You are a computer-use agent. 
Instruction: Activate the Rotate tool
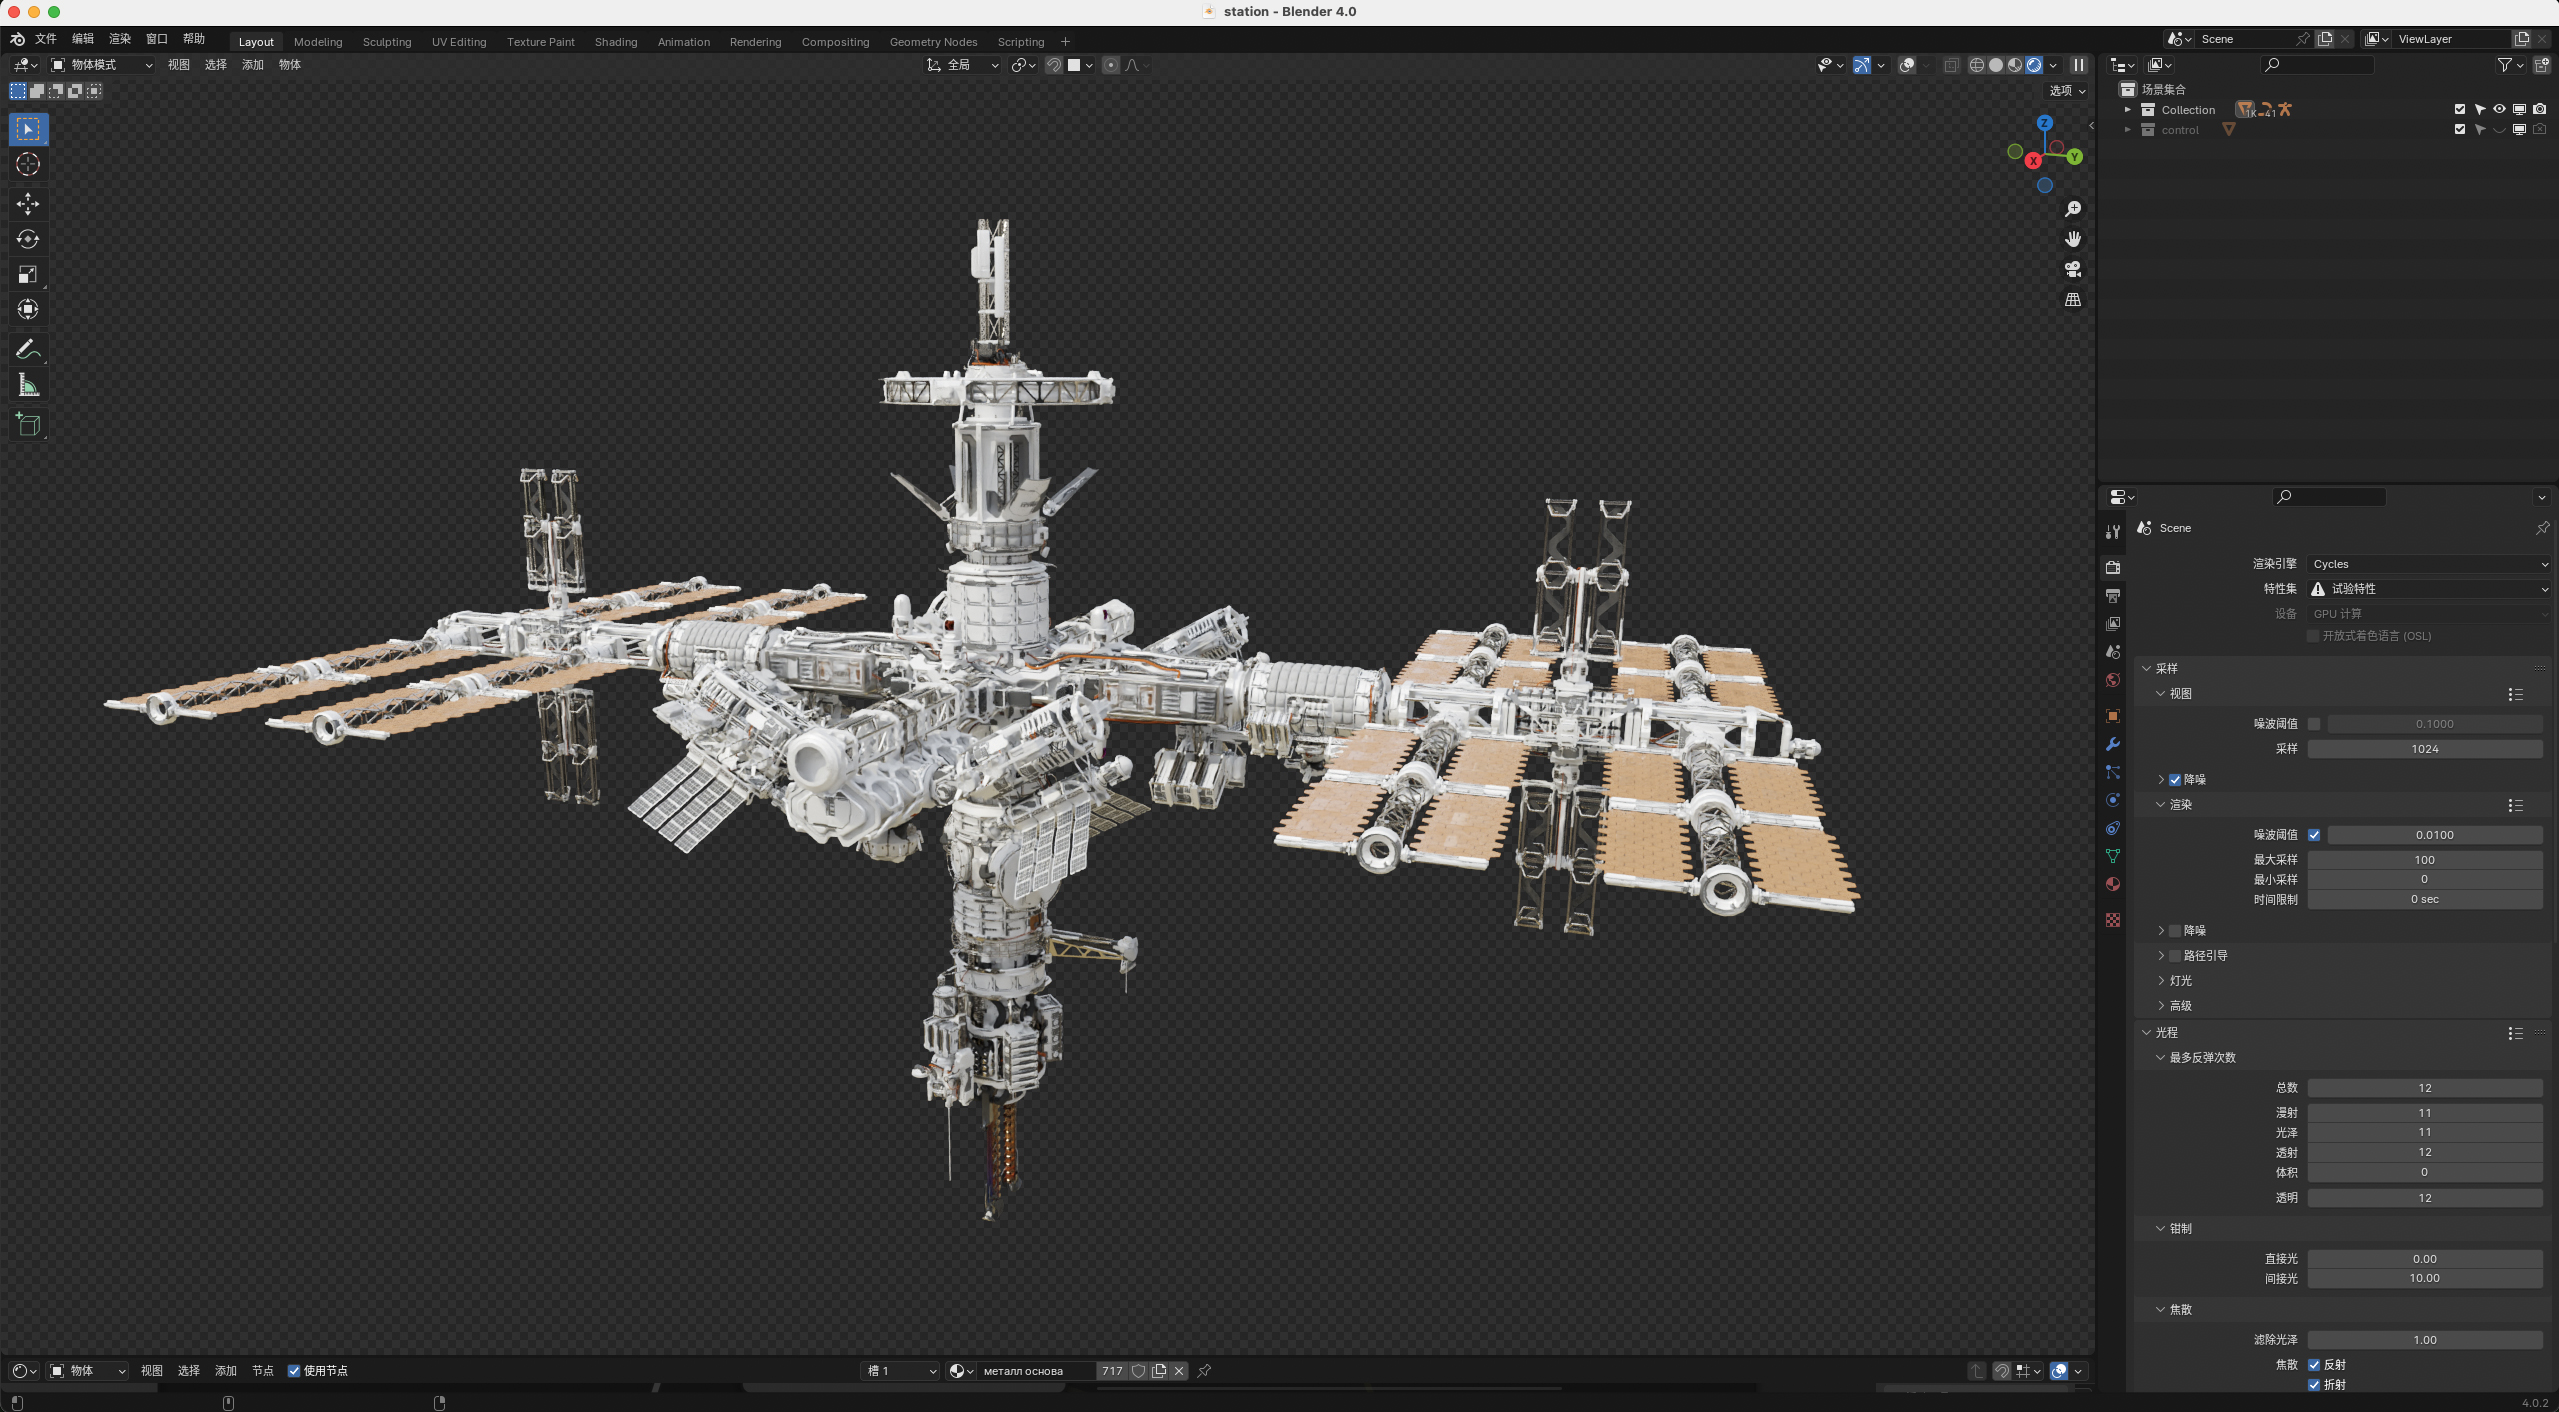[x=28, y=239]
